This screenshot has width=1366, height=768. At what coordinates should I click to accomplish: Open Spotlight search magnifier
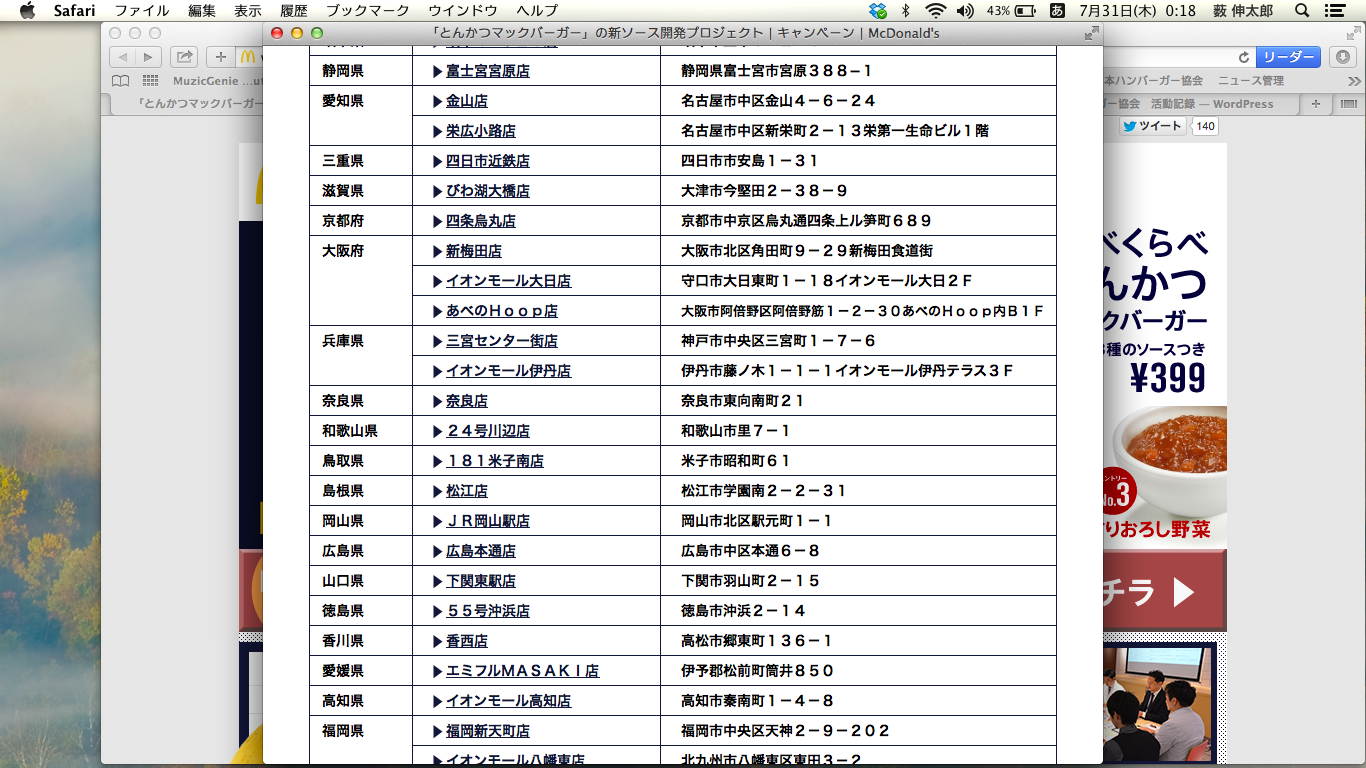[x=1301, y=11]
